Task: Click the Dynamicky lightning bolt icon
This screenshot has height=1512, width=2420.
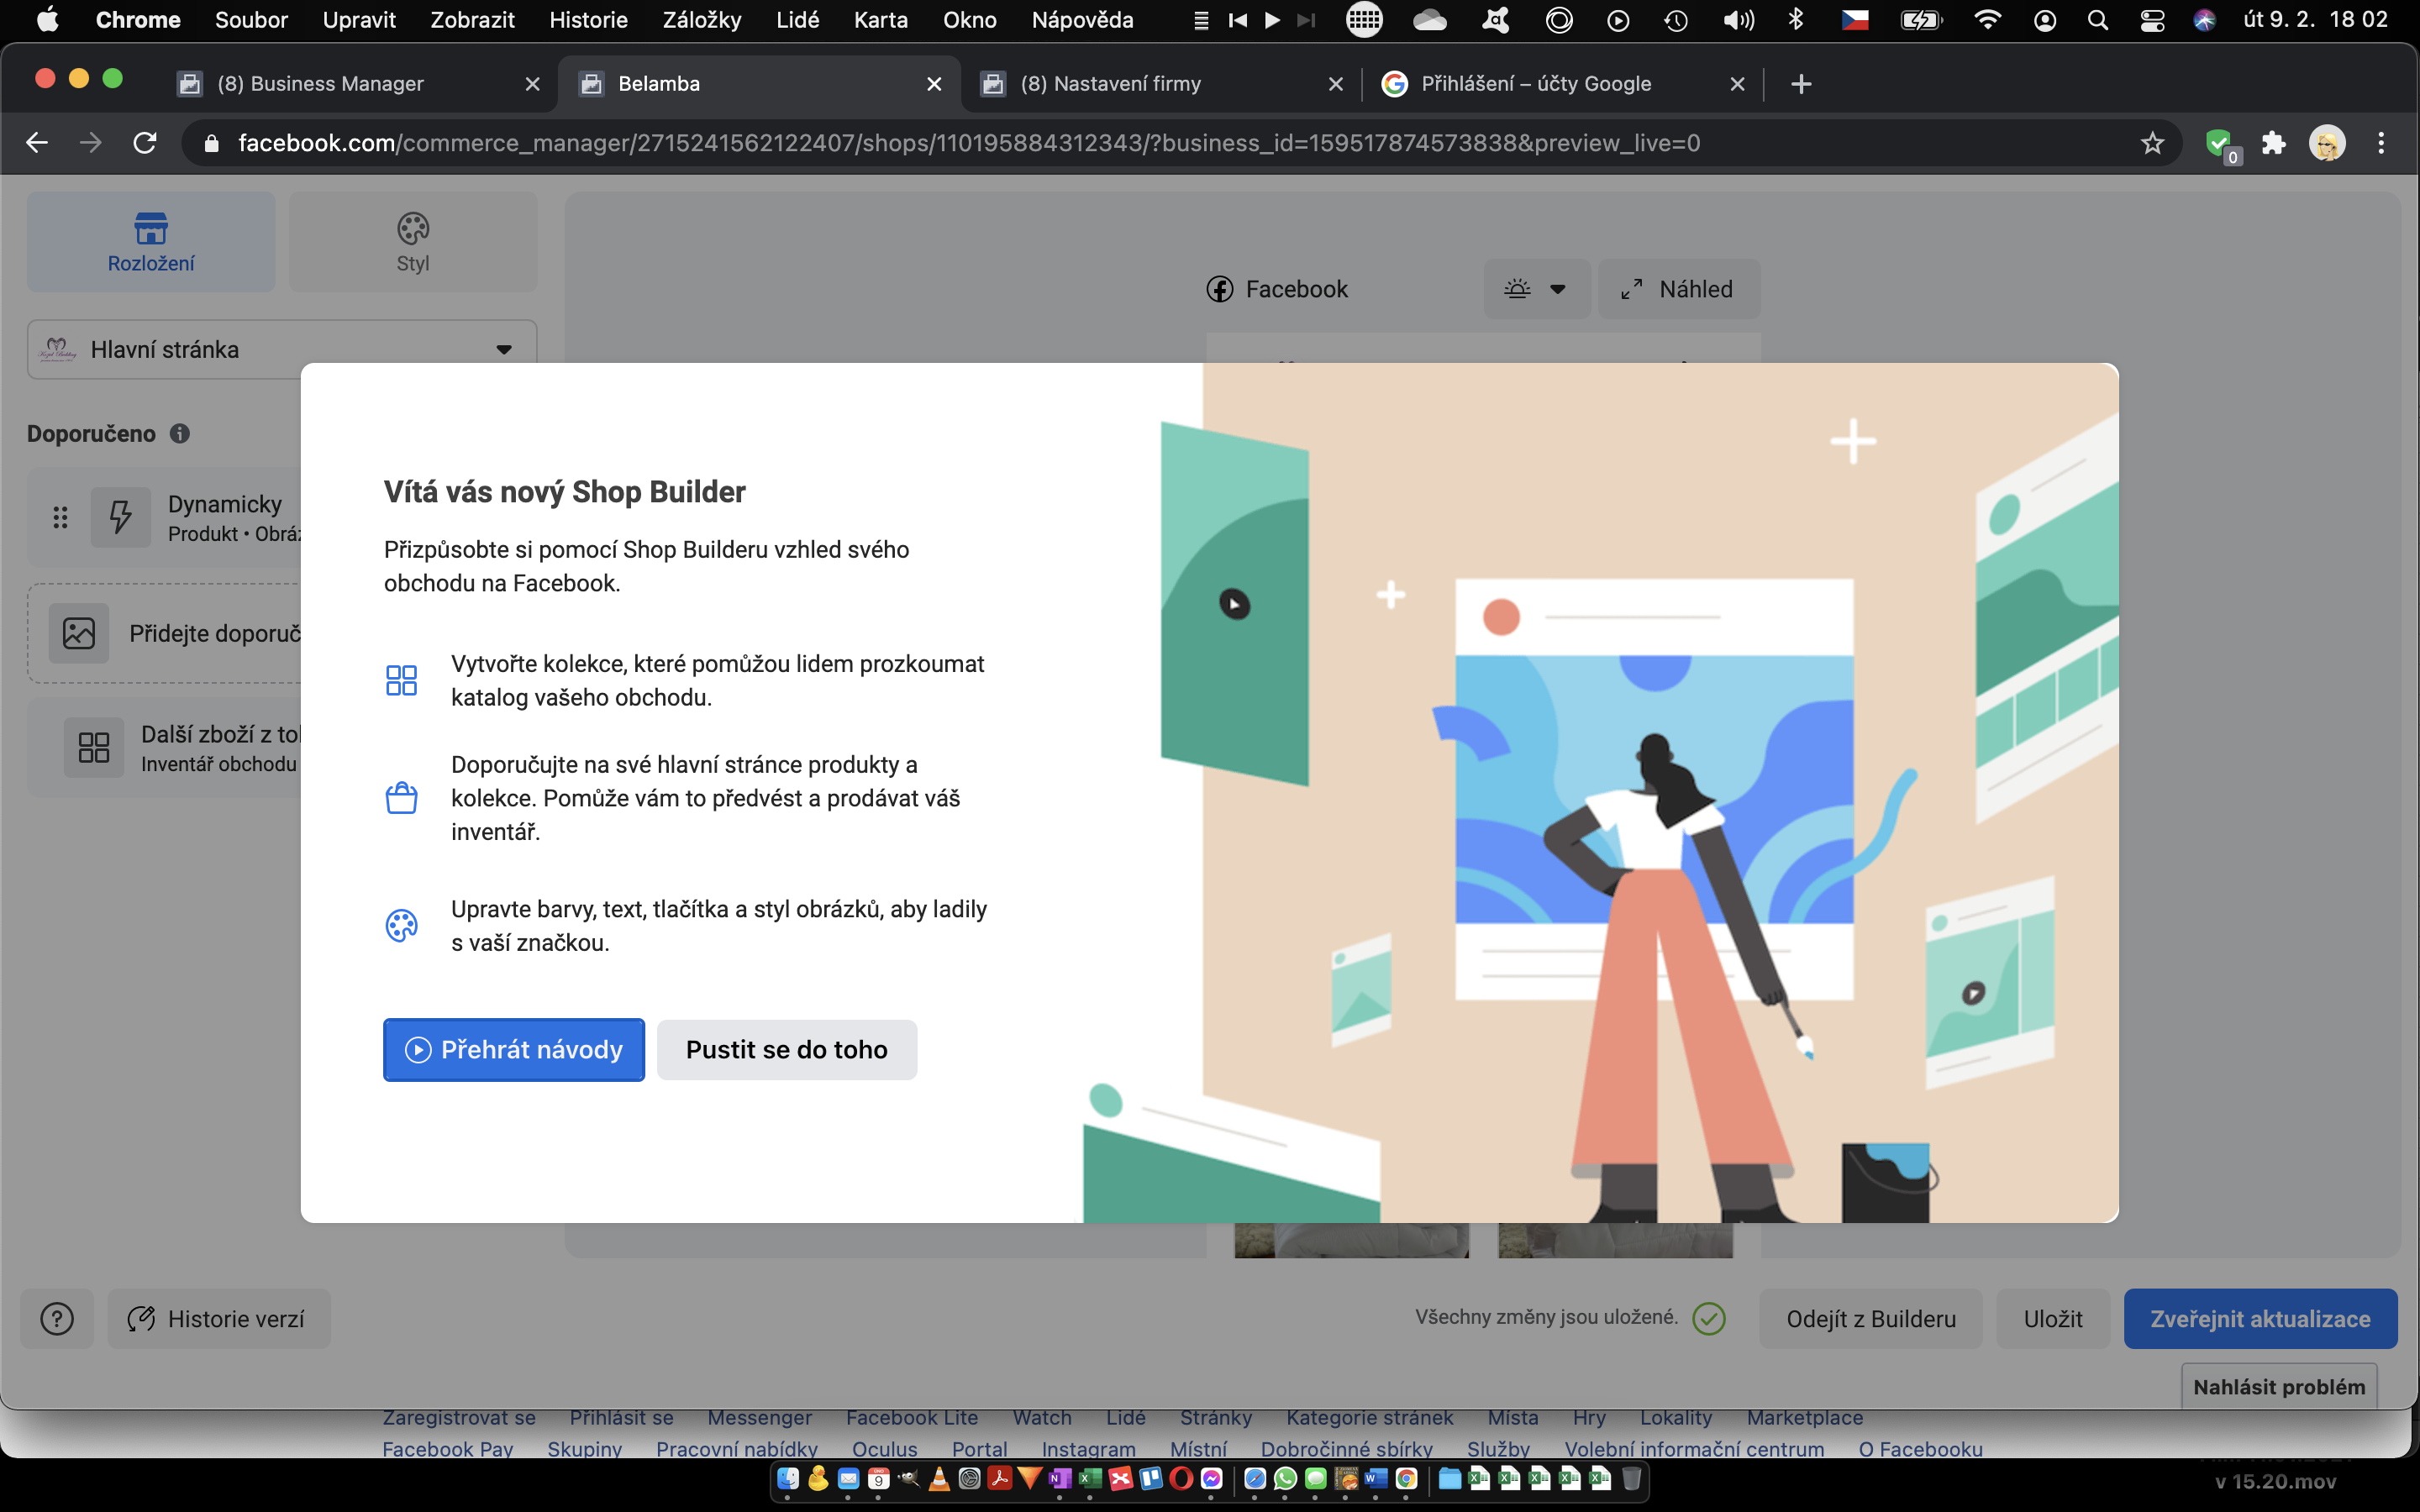Action: [120, 517]
